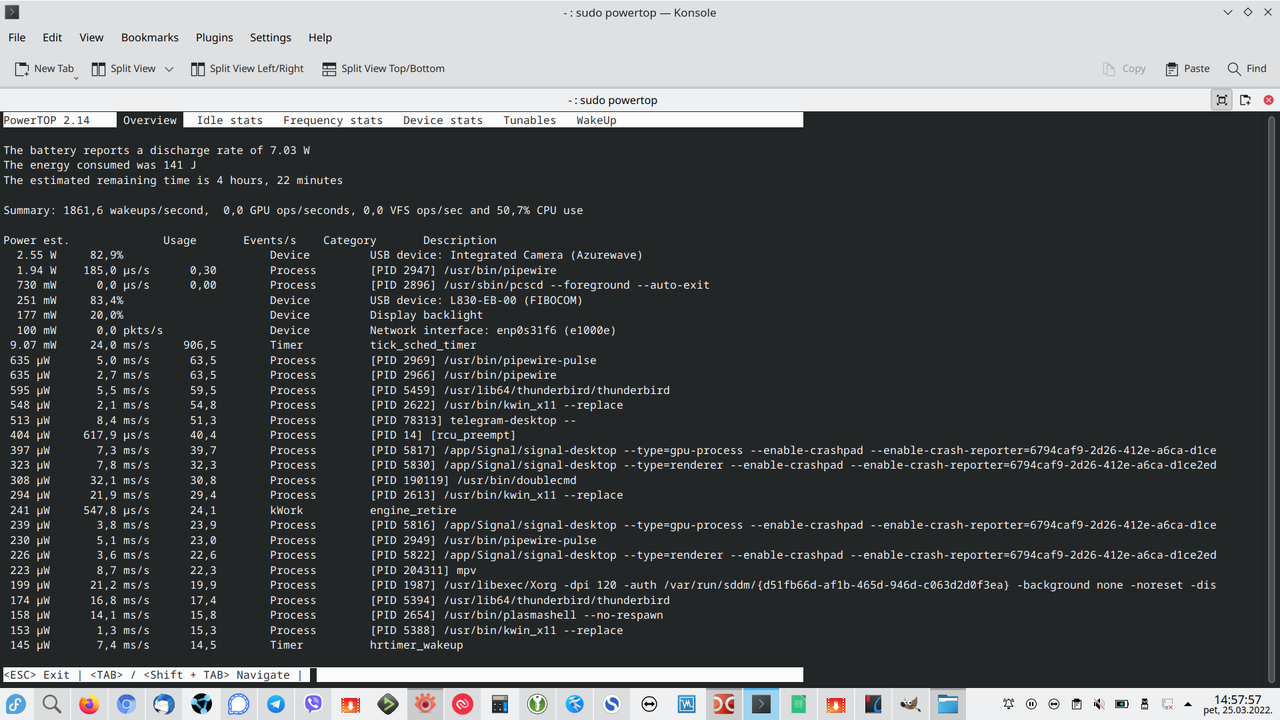
Task: Click the move terminal to new tab icon
Action: click(1246, 100)
